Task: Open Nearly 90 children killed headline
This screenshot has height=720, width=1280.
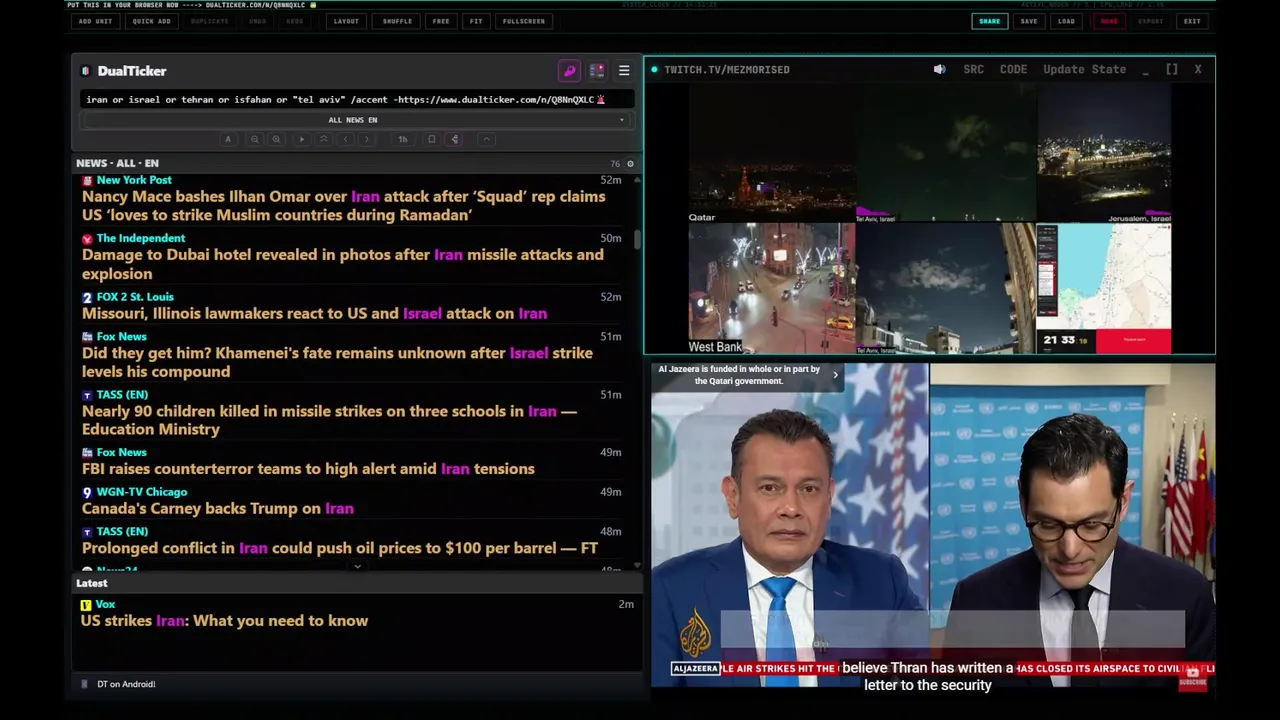Action: click(329, 420)
